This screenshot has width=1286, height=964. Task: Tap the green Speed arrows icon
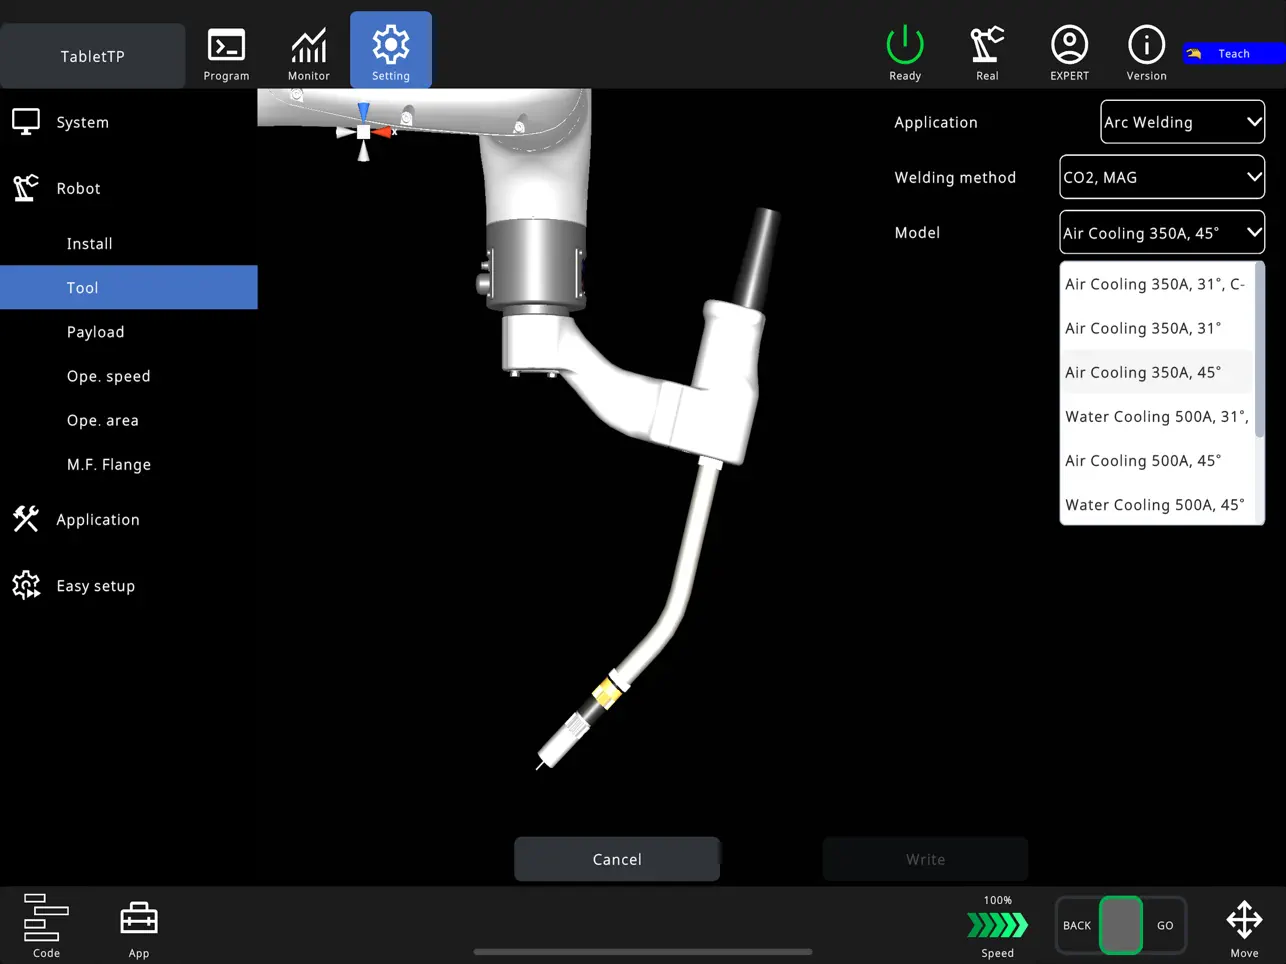click(997, 926)
